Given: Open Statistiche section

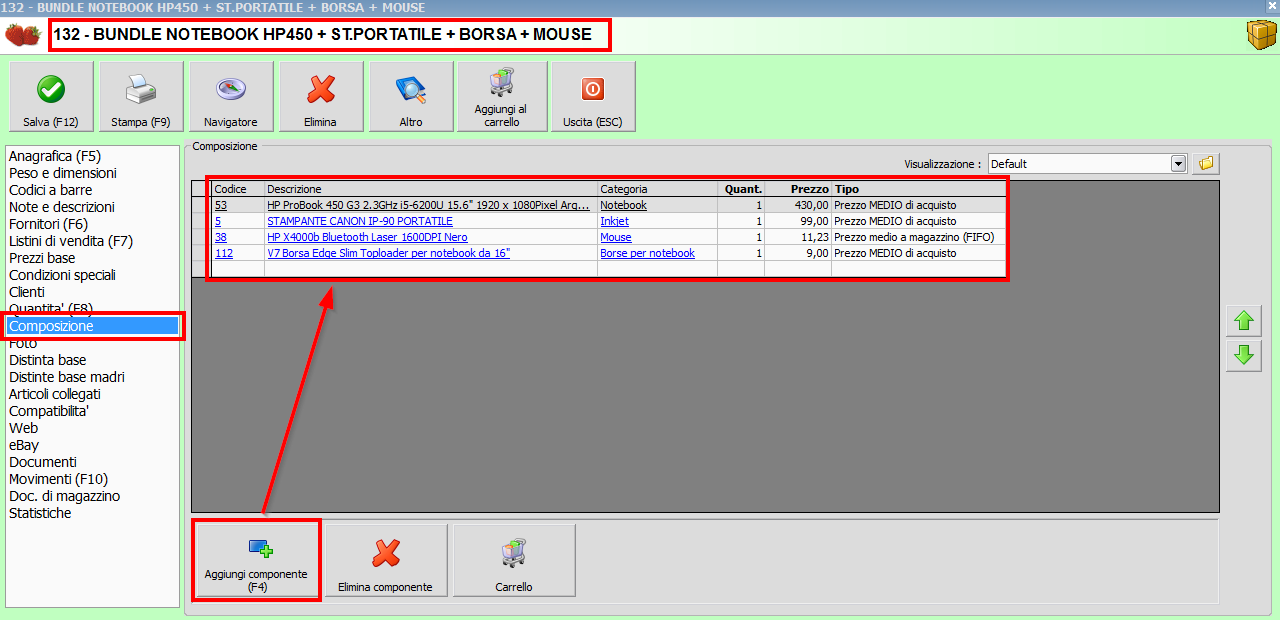Looking at the screenshot, I should (40, 513).
